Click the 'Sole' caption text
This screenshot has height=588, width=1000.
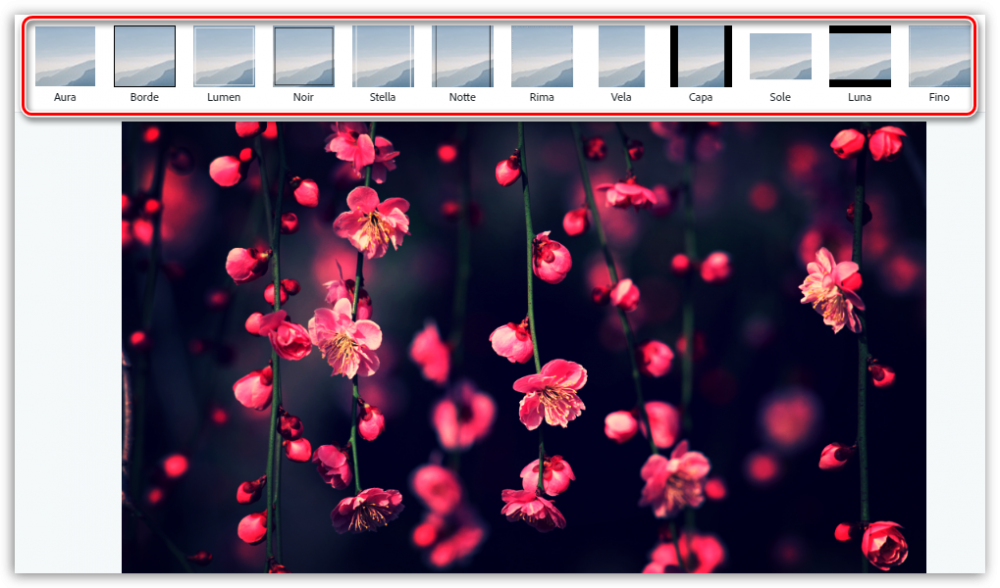780,98
